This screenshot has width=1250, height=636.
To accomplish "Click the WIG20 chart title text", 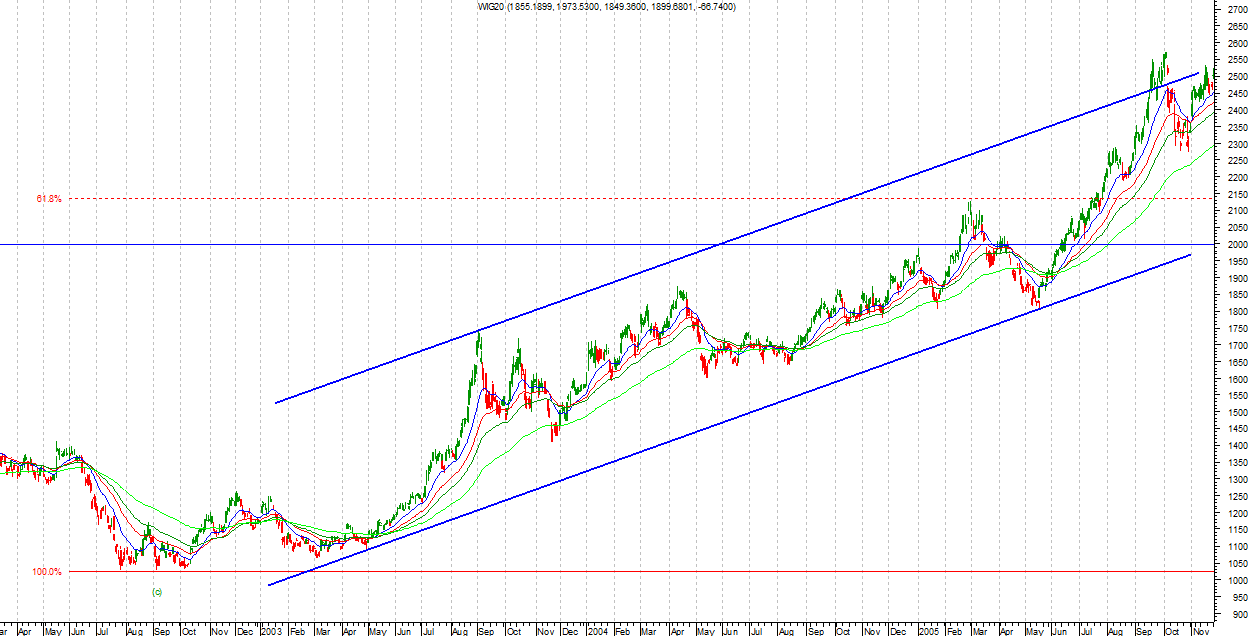I will [607, 7].
